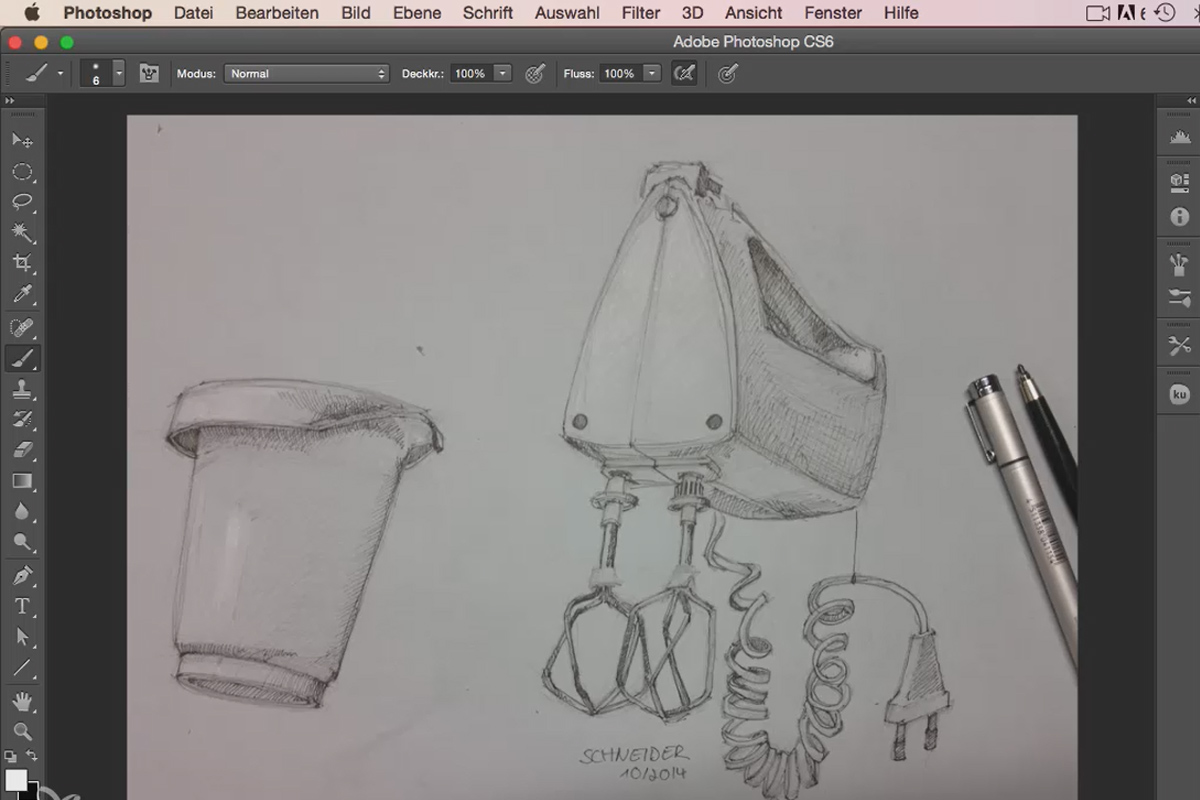Select the Pen tool
The height and width of the screenshot is (800, 1200).
[x=22, y=574]
